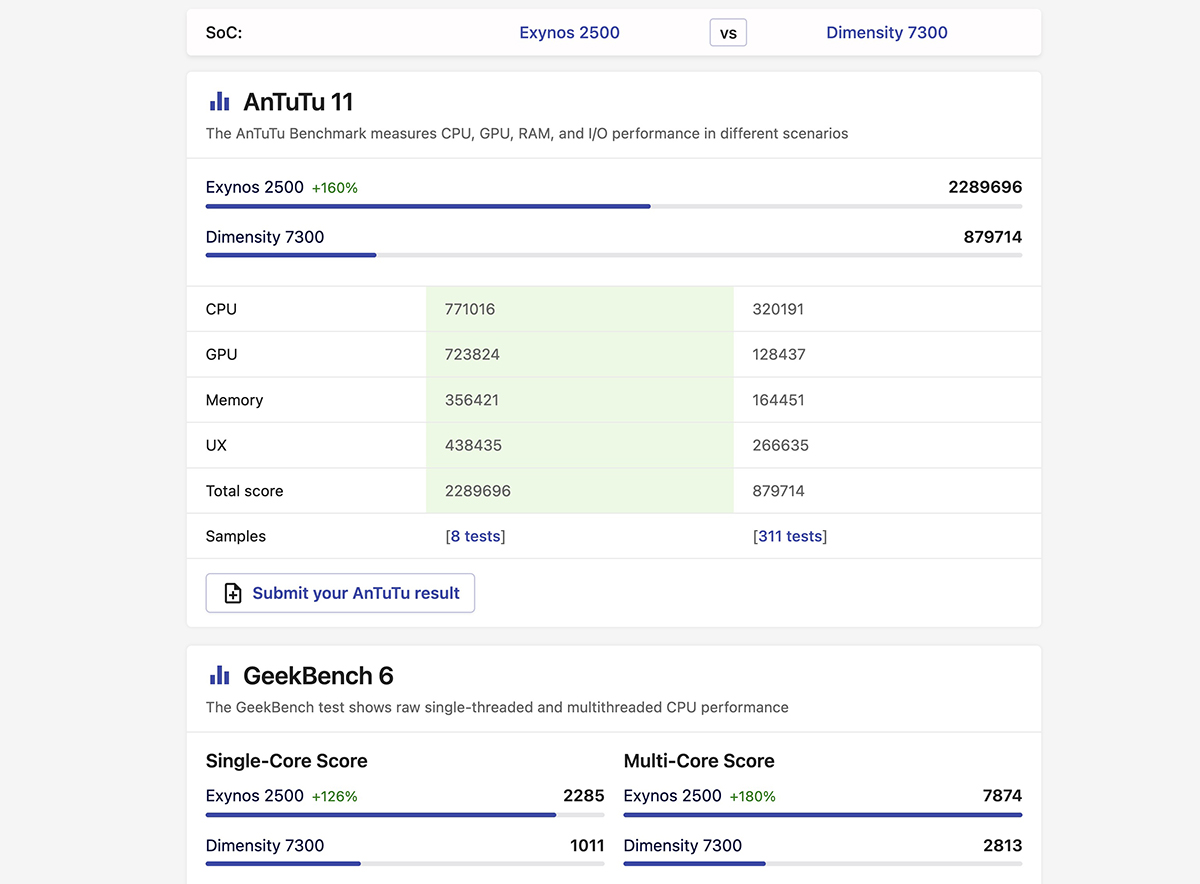Select Memory score 164451

(x=778, y=400)
